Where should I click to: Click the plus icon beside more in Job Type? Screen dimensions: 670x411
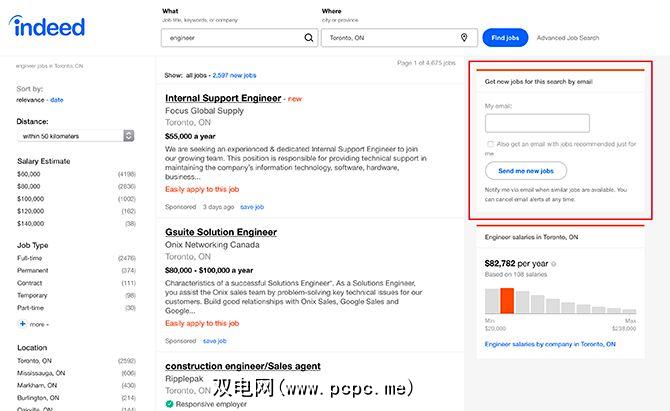click(23, 324)
